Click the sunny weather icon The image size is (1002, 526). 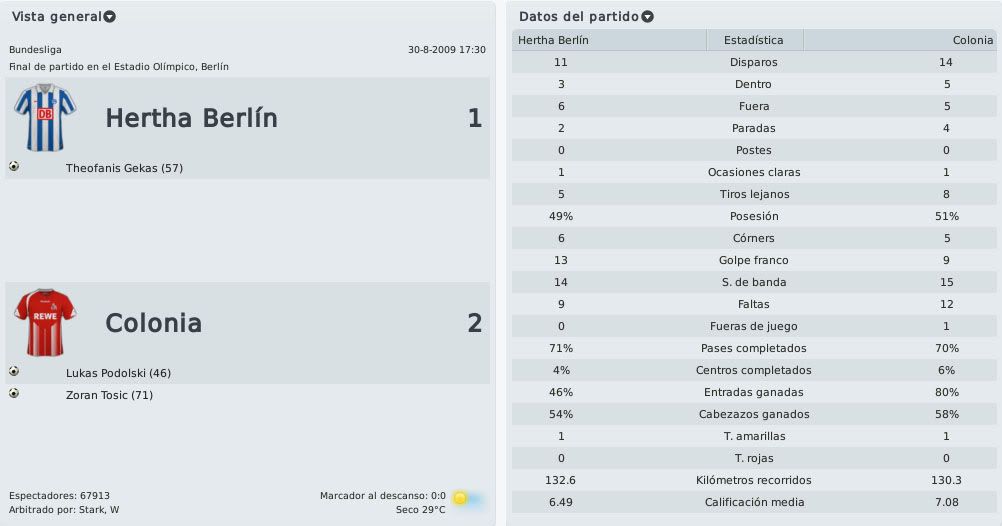click(x=466, y=499)
